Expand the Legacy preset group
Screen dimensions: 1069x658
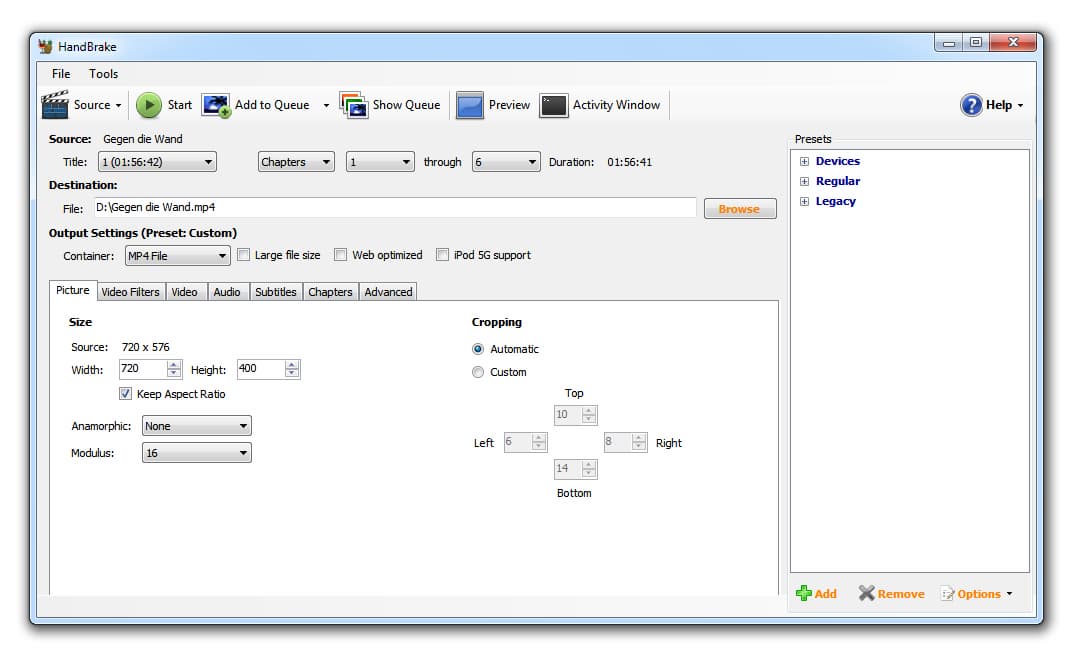pos(804,202)
